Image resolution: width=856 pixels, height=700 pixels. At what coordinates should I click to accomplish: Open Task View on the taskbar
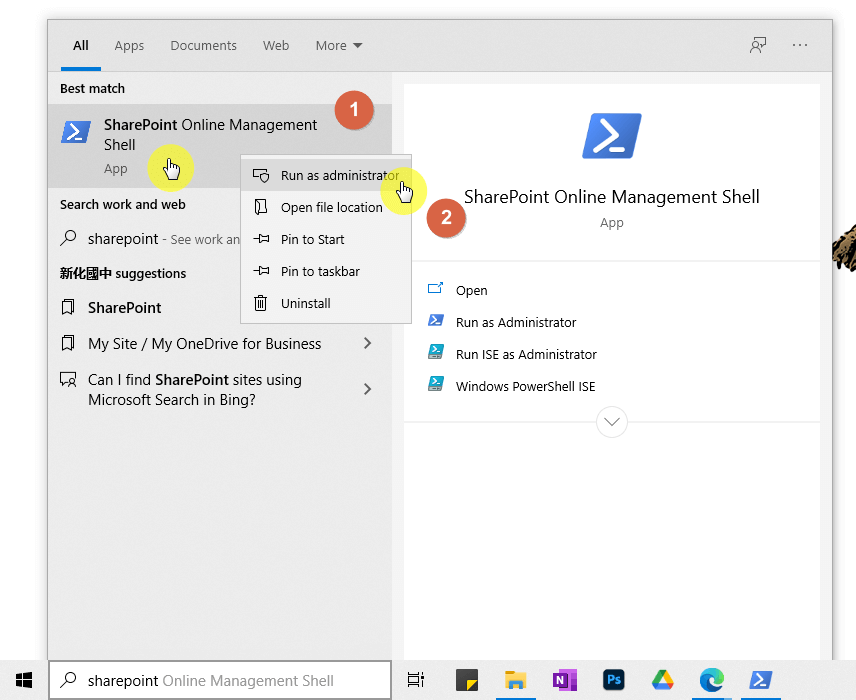point(416,680)
